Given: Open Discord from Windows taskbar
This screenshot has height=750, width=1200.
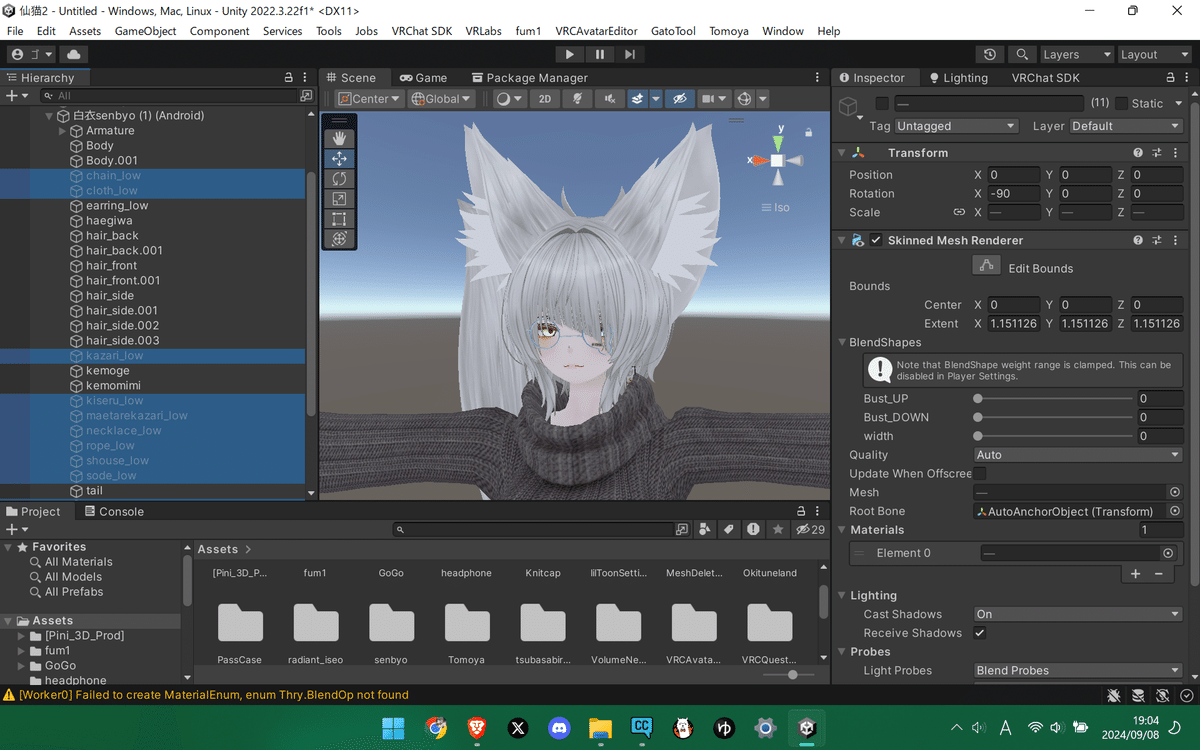Looking at the screenshot, I should tap(559, 728).
